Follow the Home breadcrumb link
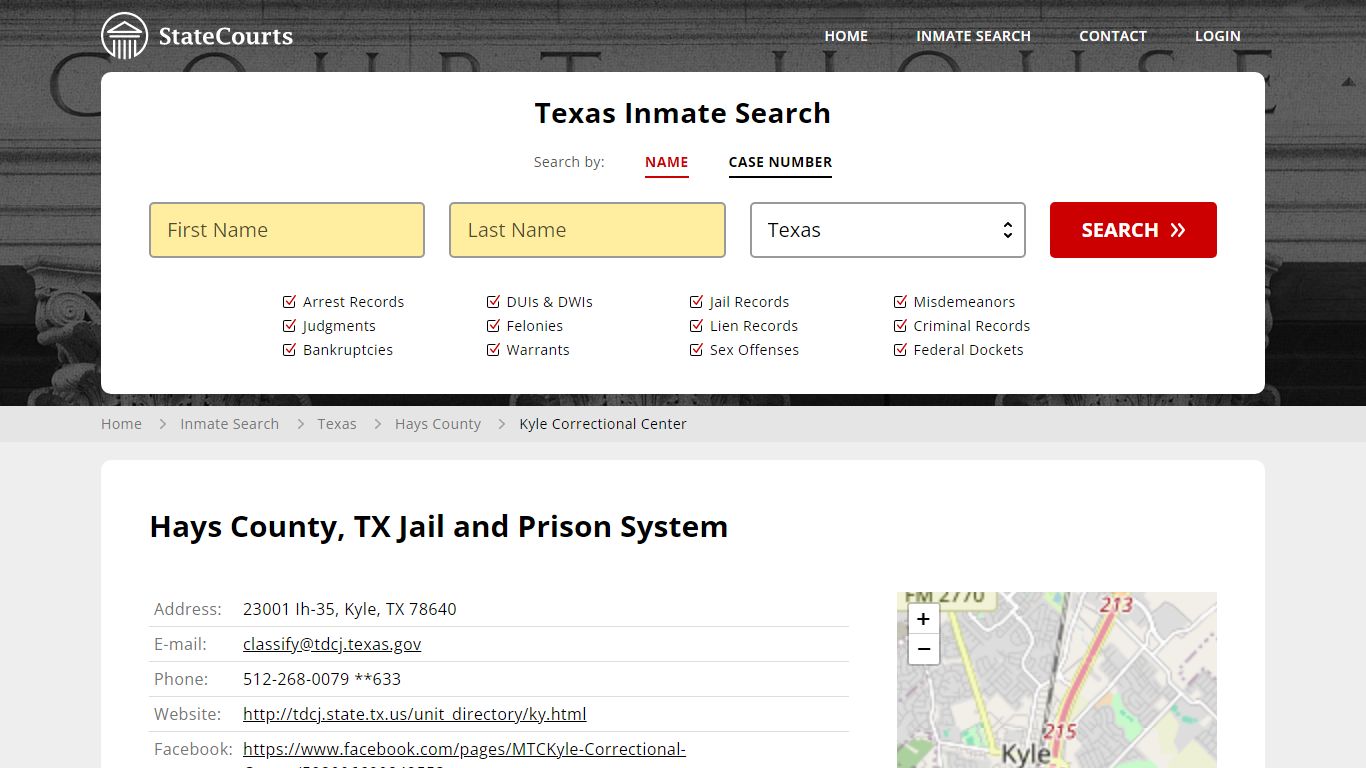The width and height of the screenshot is (1366, 768). [121, 424]
